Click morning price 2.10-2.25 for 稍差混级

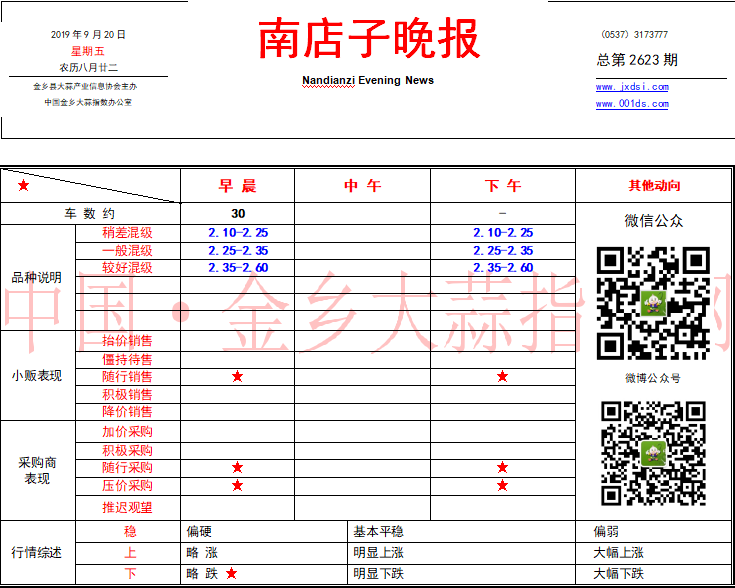pyautogui.click(x=238, y=233)
